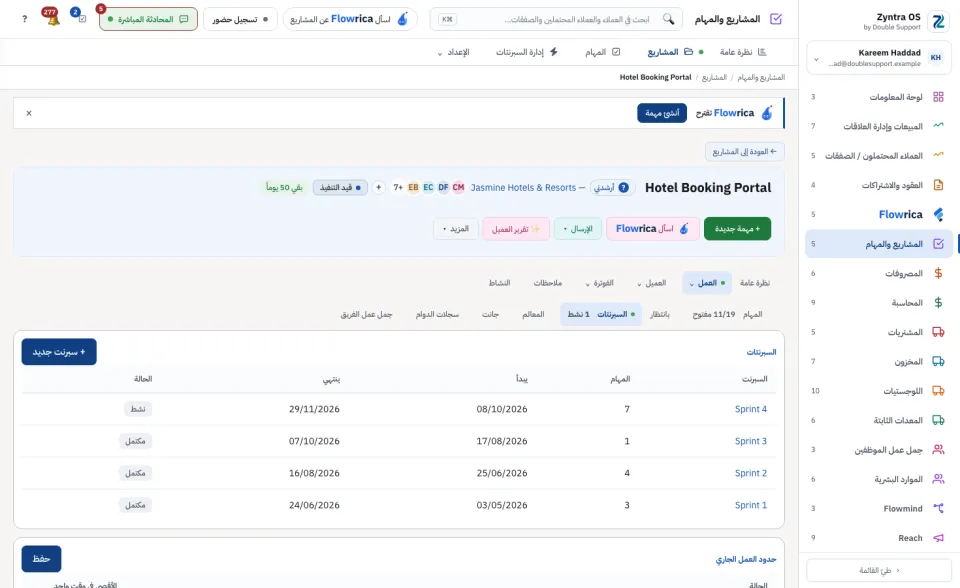Open human resources icon الموارد البشرية

[x=938, y=479]
